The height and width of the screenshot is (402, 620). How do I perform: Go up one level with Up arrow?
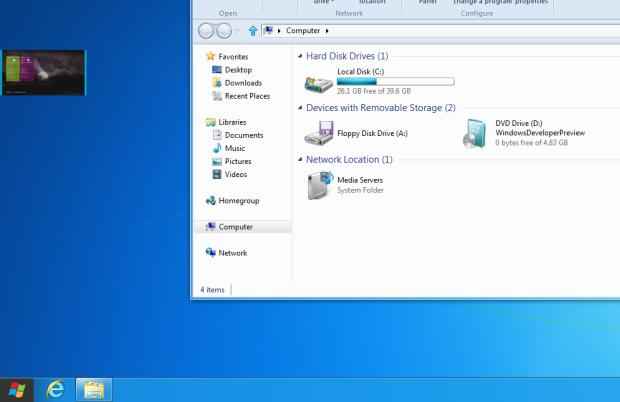[x=253, y=30]
